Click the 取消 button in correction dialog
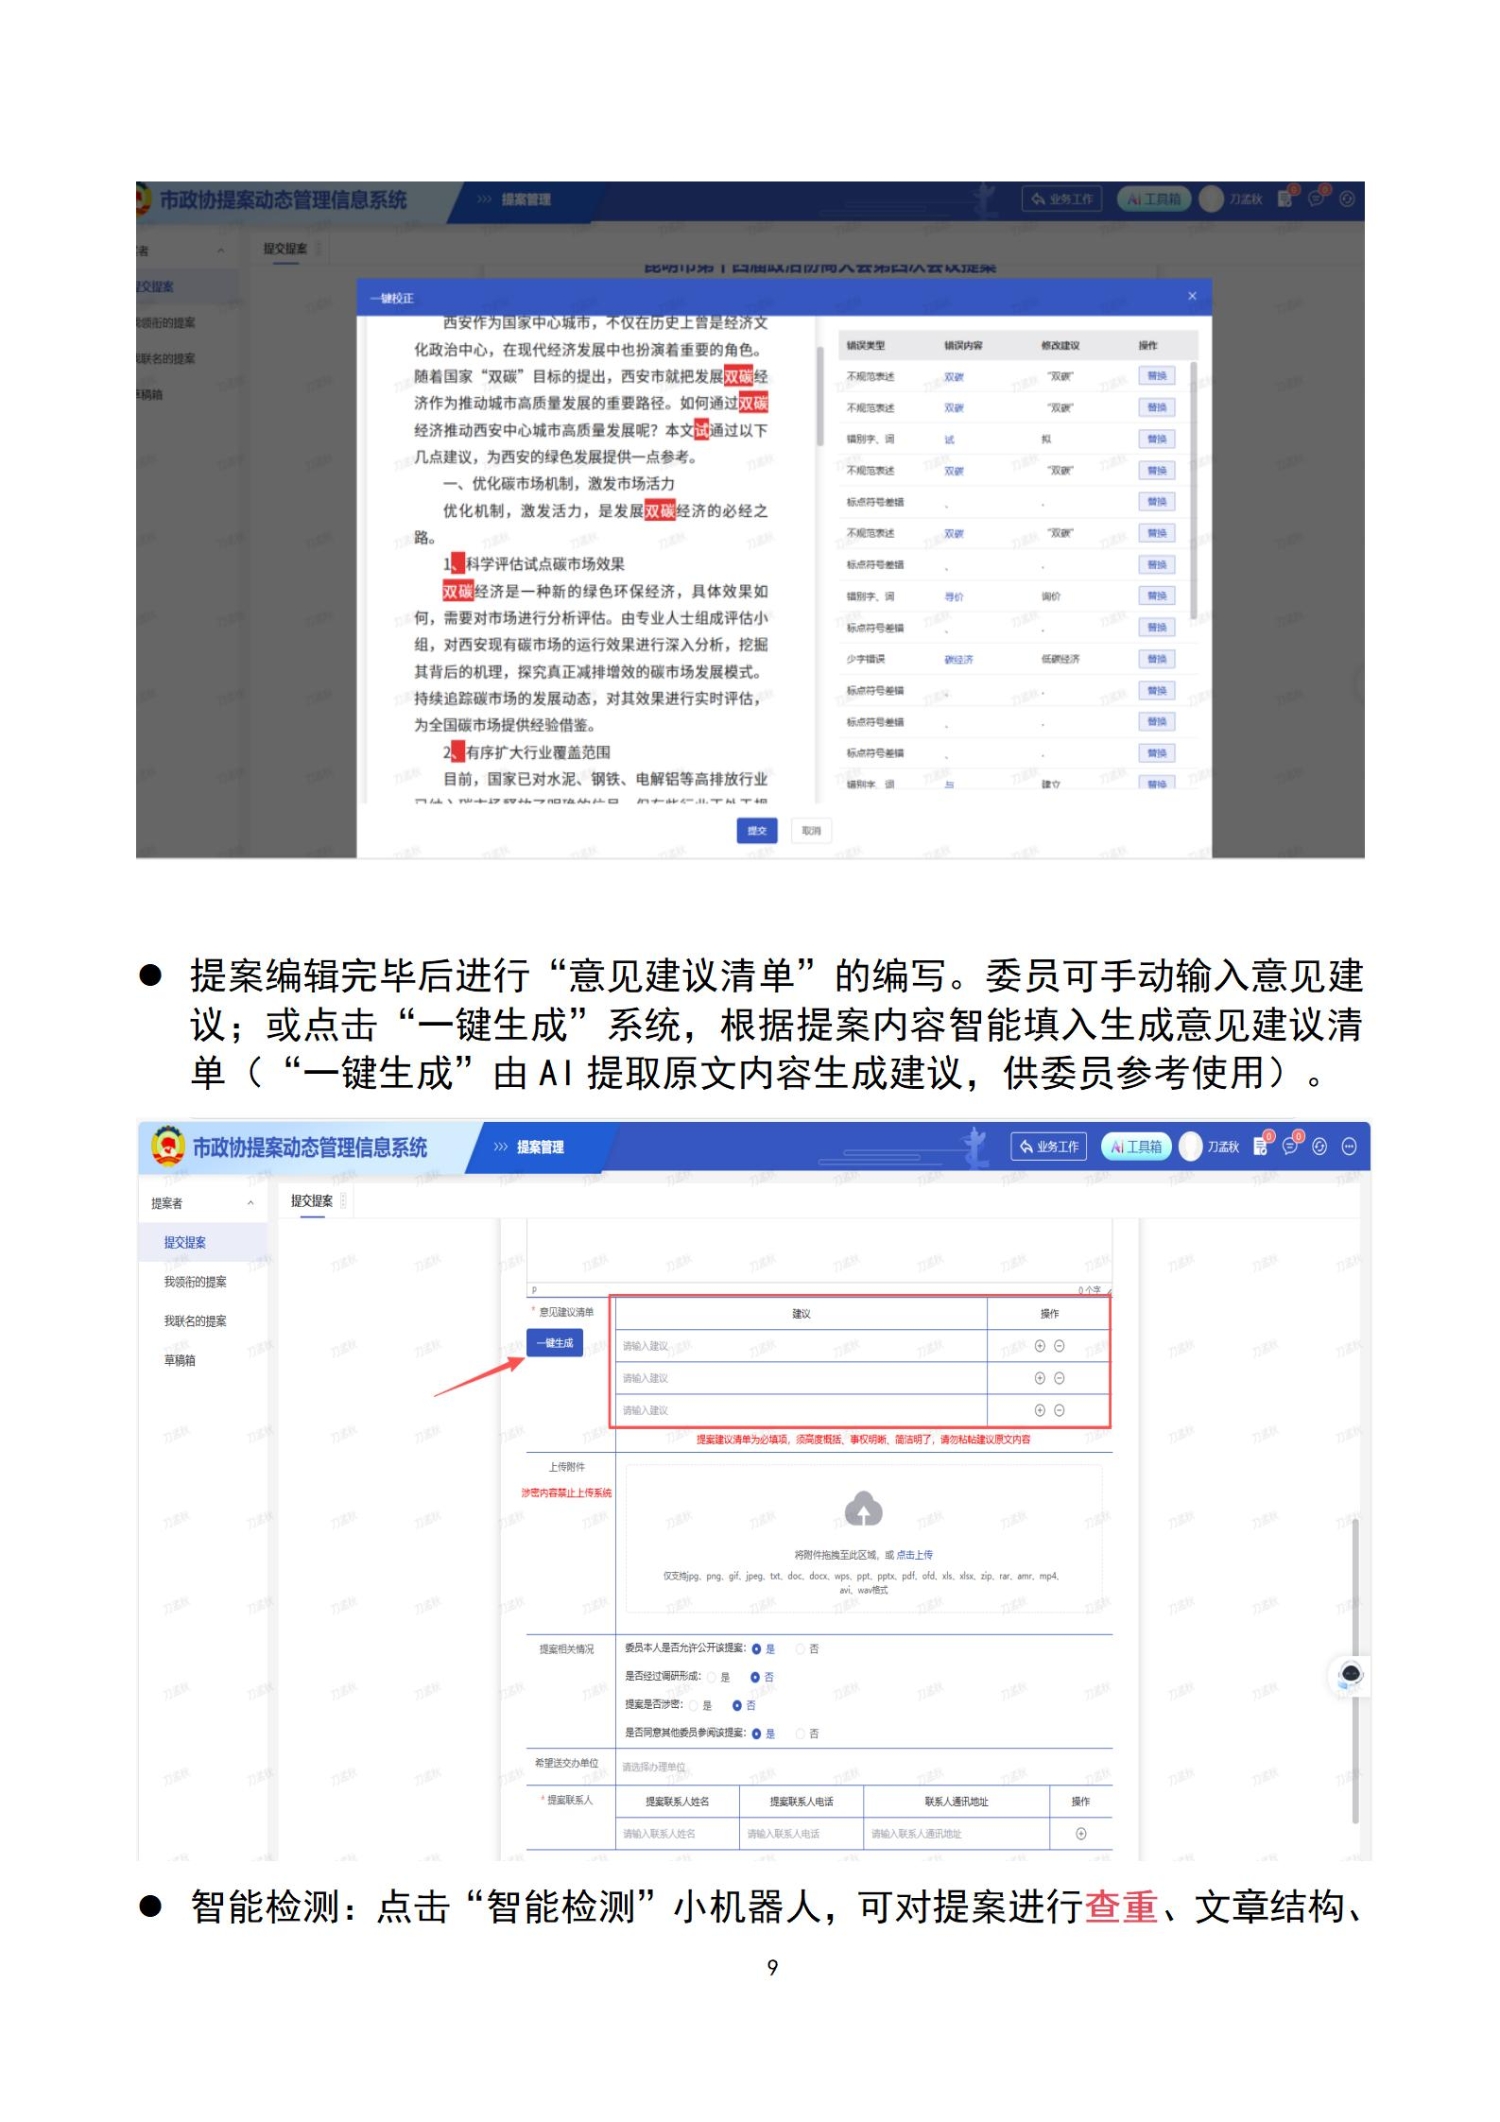Image resolution: width=1500 pixels, height=2122 pixels. point(811,830)
